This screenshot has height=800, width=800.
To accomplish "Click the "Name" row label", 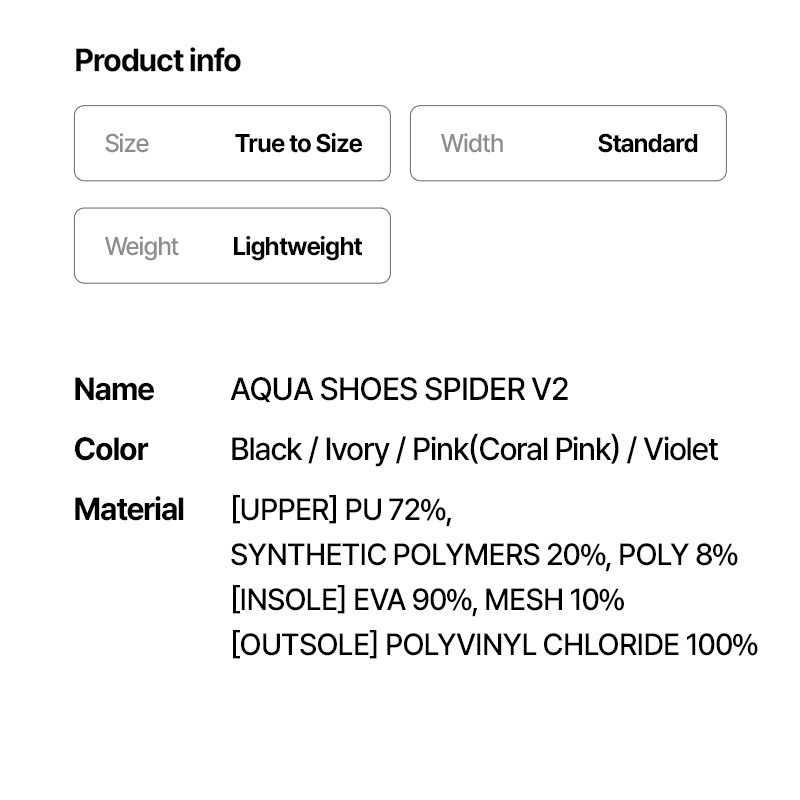I will [114, 390].
